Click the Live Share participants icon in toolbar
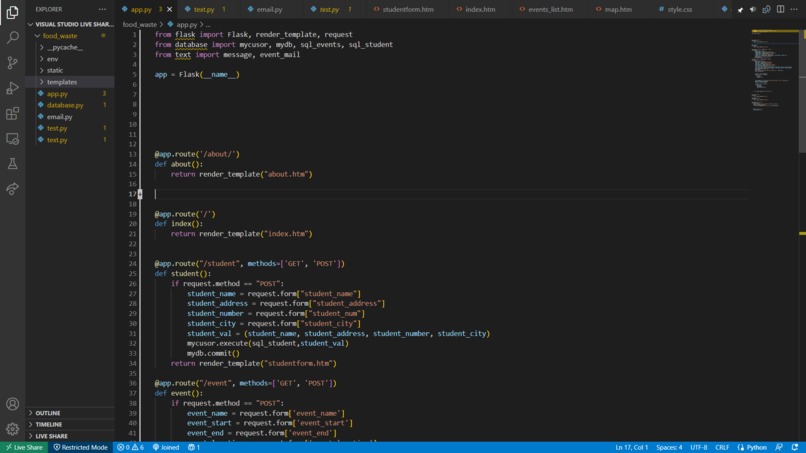806x453 pixels. click(766, 9)
